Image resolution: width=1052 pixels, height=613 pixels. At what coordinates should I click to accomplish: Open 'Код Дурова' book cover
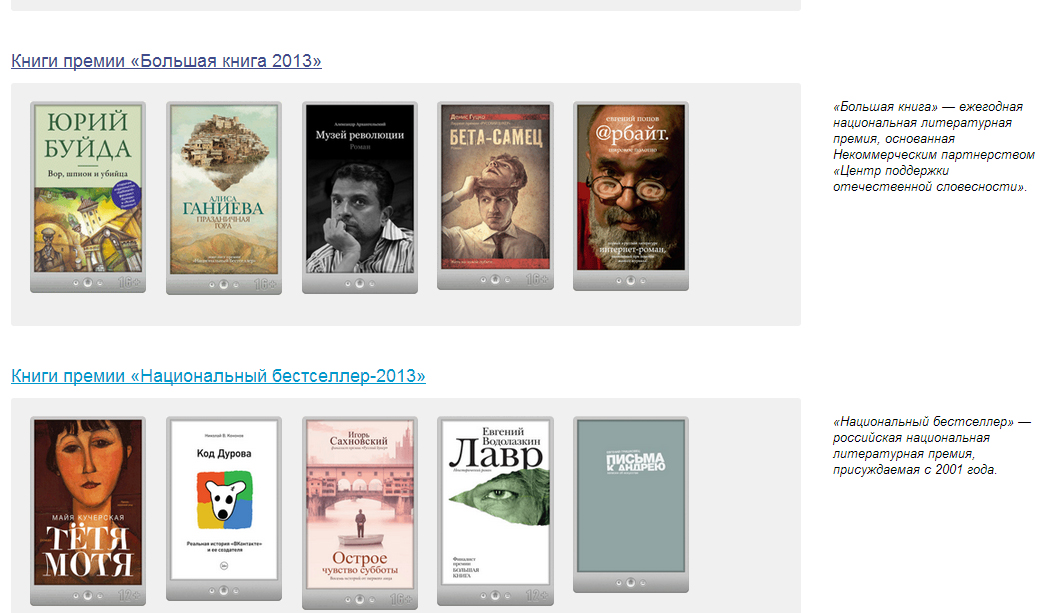(224, 508)
